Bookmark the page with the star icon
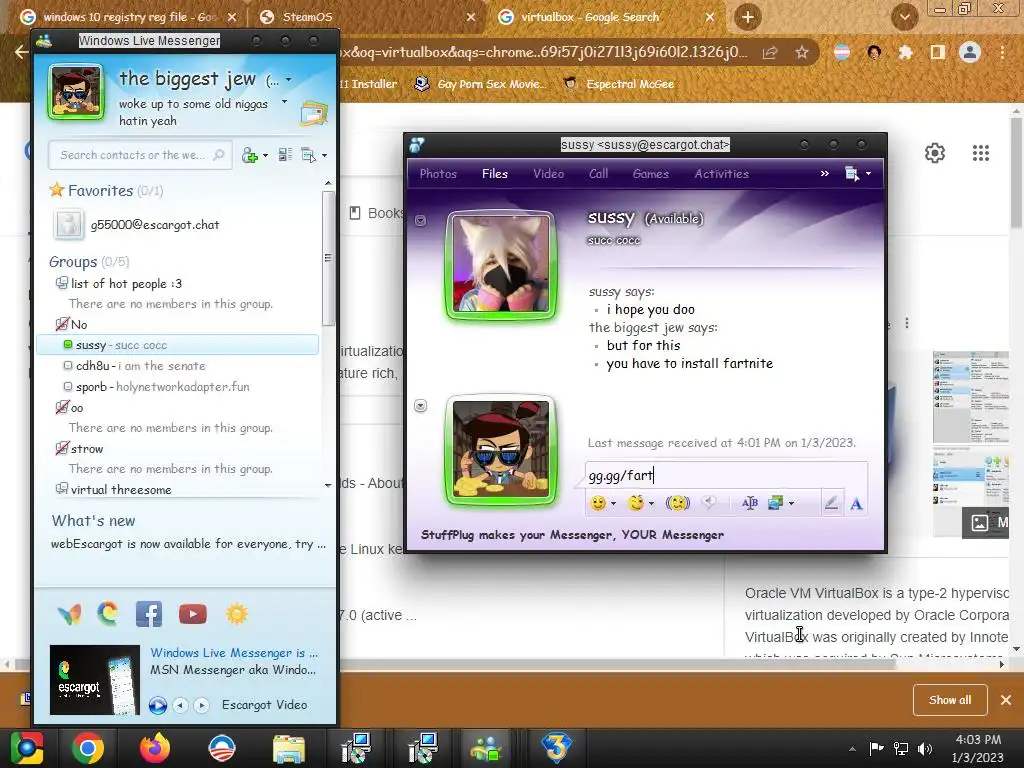This screenshot has height=768, width=1024. pos(802,52)
